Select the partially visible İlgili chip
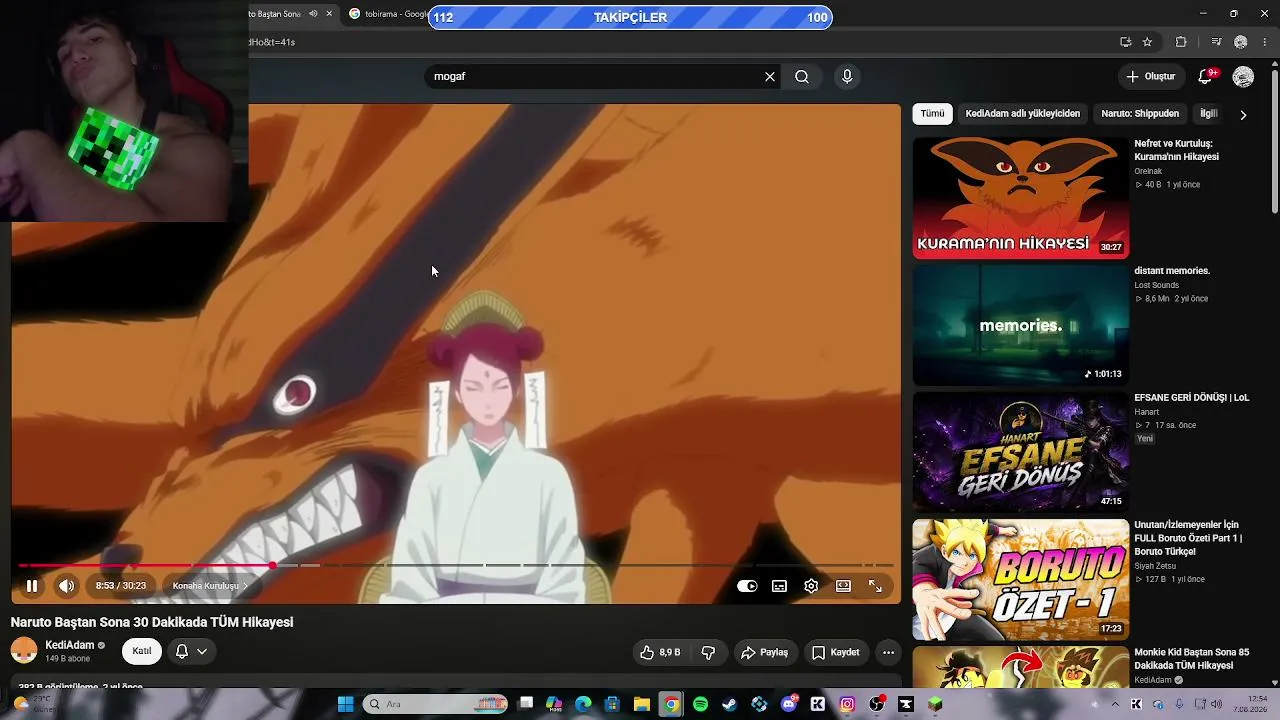Screen dimensions: 1280x720 (1209, 113)
